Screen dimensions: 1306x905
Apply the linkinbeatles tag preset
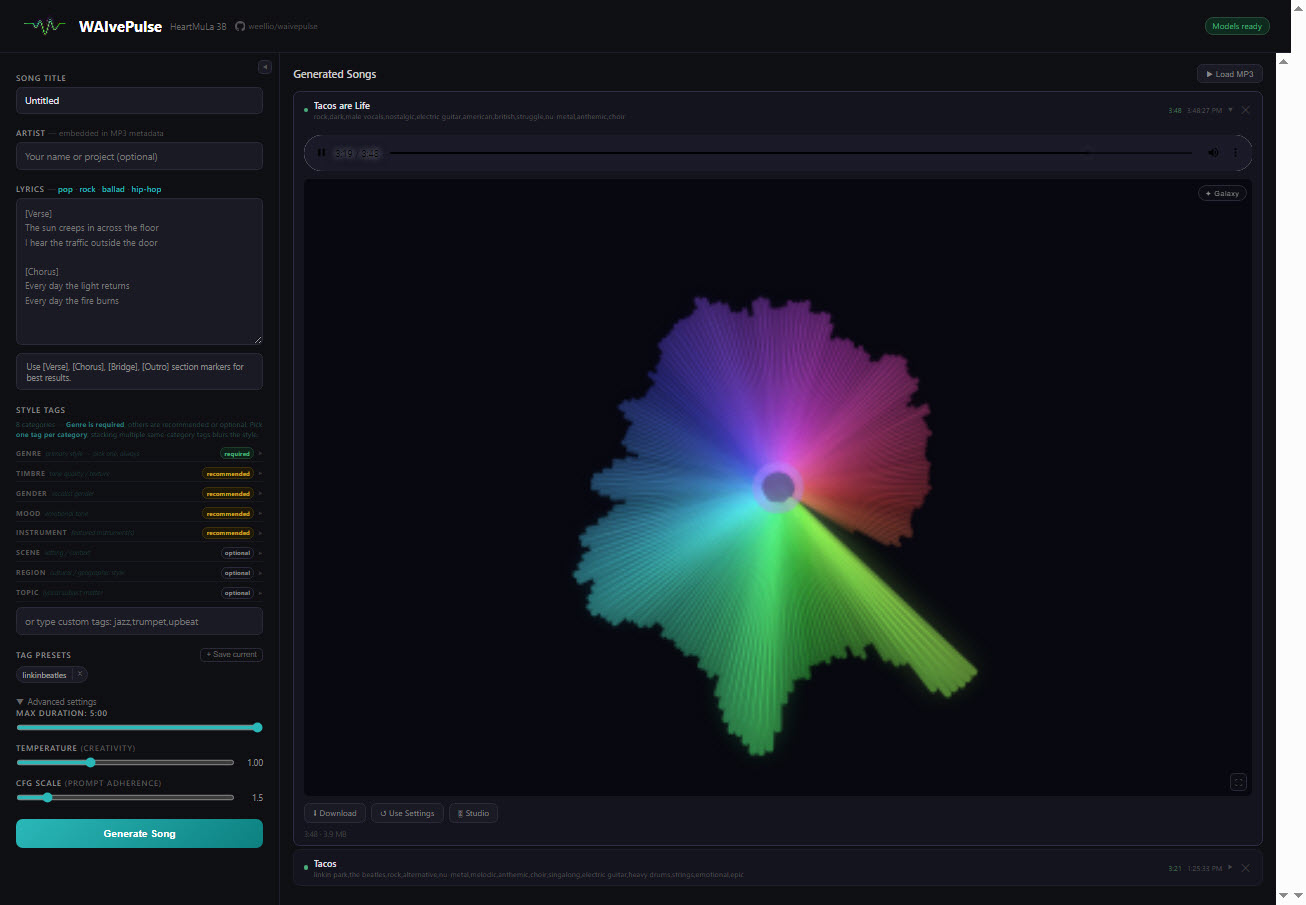tap(44, 675)
